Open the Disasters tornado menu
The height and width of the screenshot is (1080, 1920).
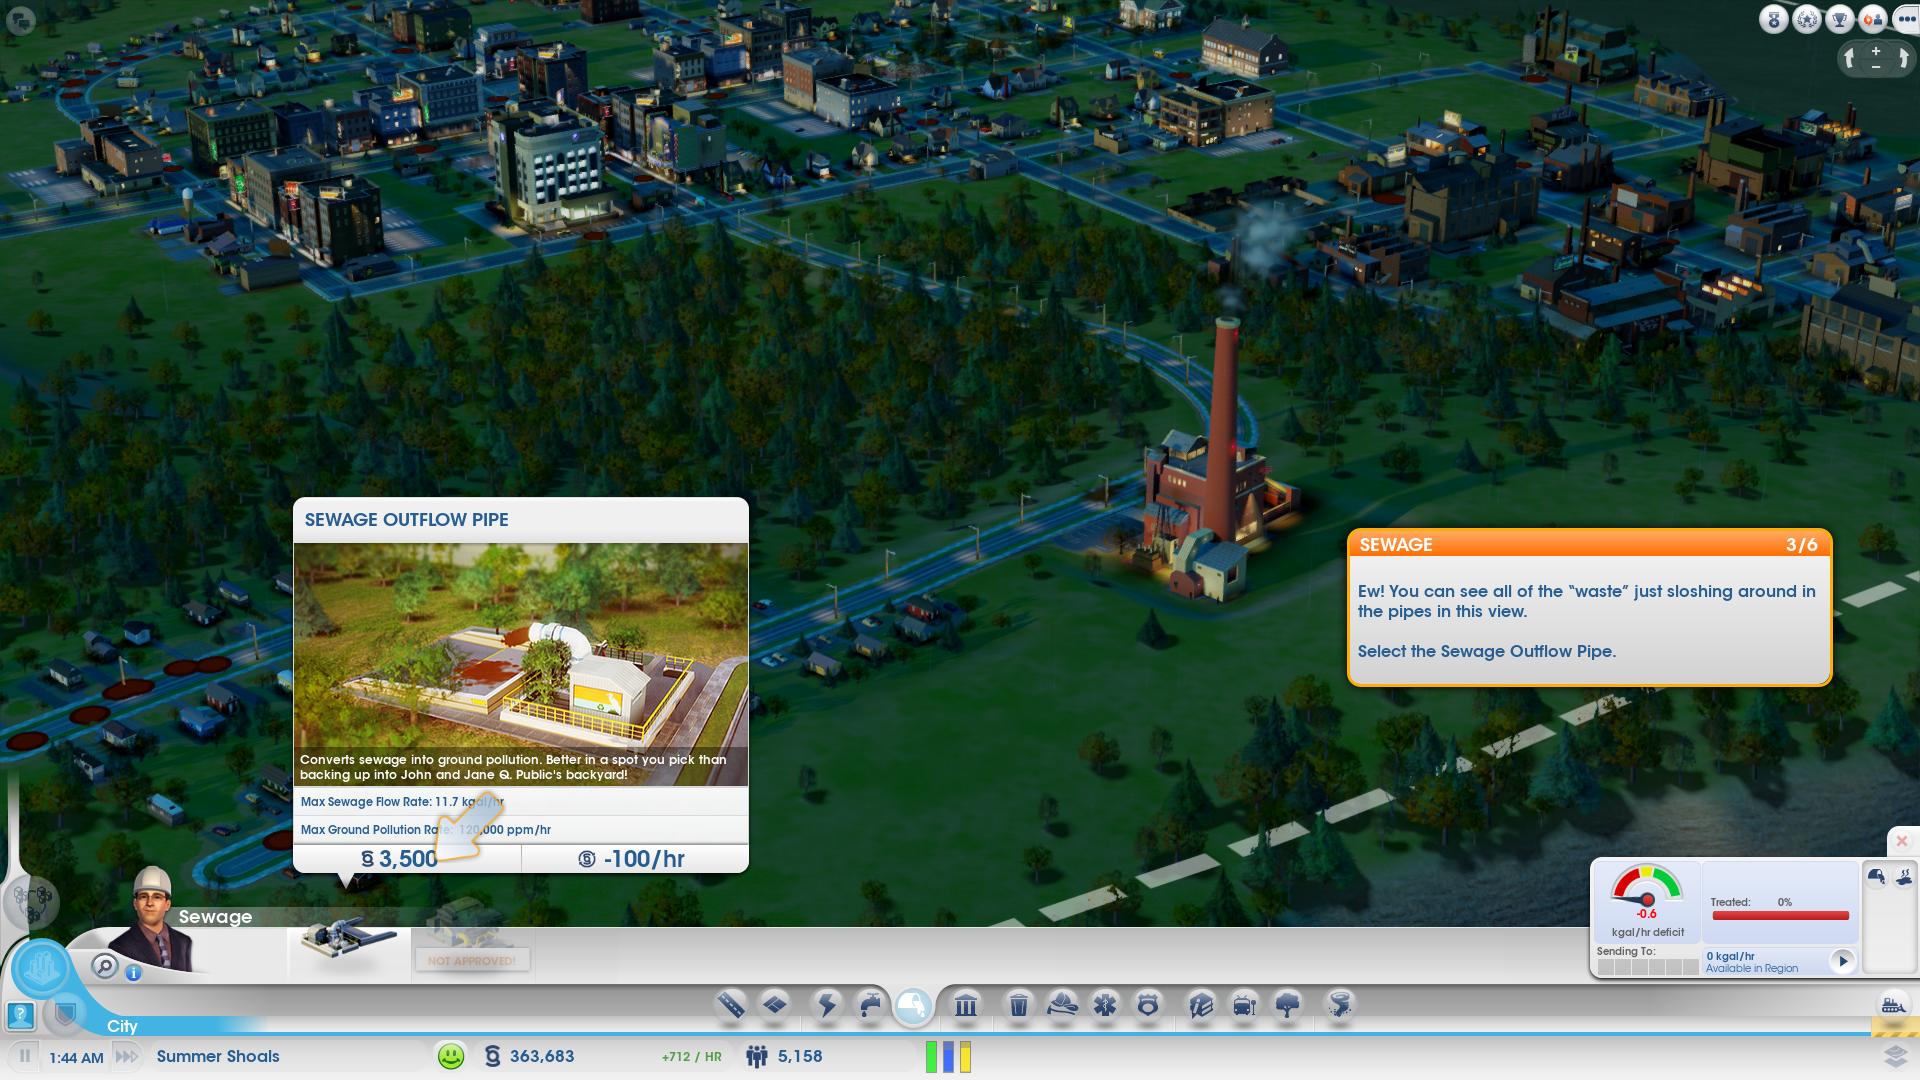point(1339,1004)
